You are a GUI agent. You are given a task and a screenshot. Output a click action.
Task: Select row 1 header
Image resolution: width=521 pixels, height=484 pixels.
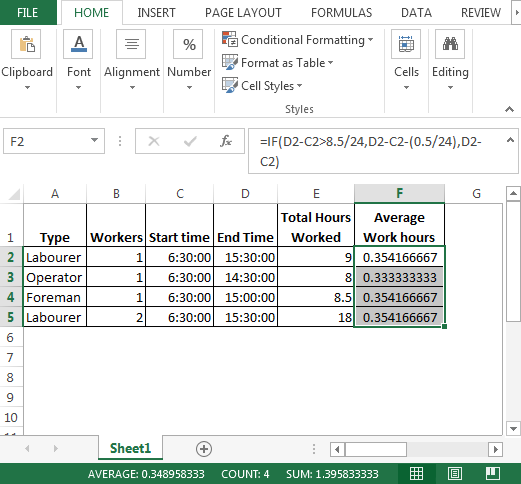[11, 225]
